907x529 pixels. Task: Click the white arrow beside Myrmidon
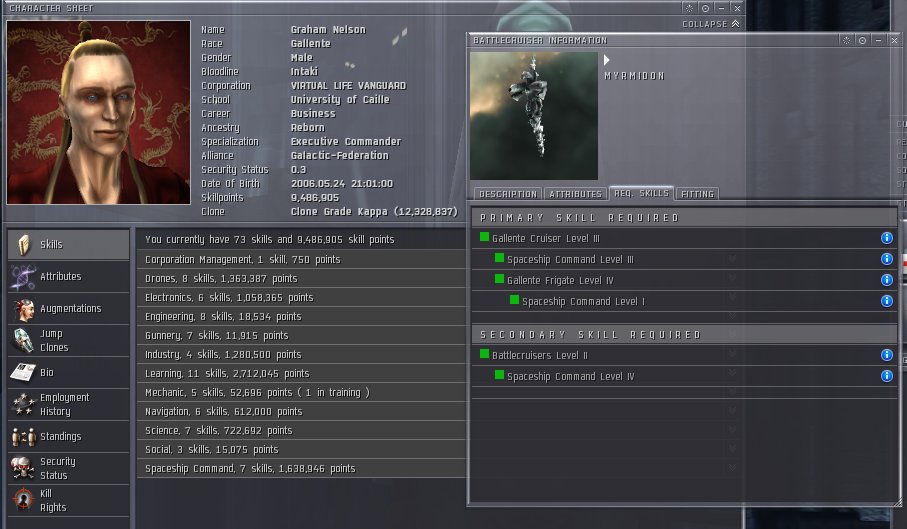point(606,60)
